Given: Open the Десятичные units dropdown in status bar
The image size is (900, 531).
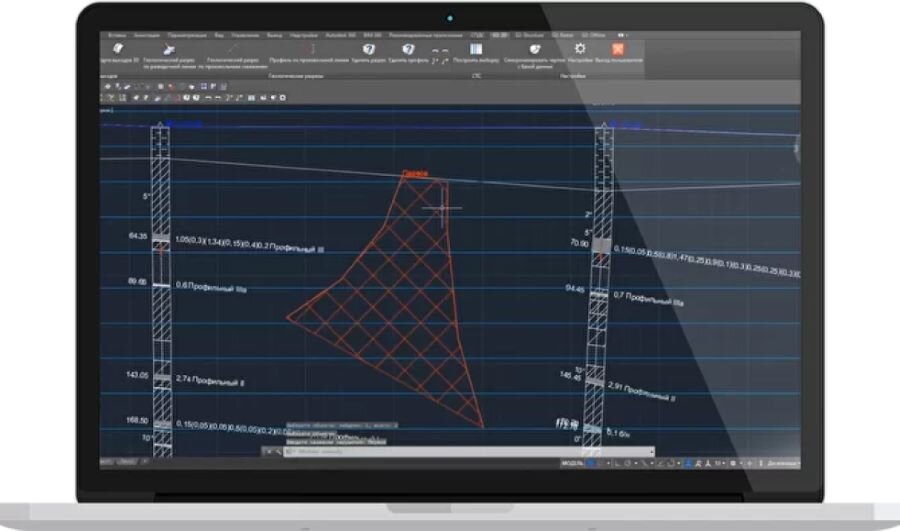Looking at the screenshot, I should pyautogui.click(x=783, y=463).
